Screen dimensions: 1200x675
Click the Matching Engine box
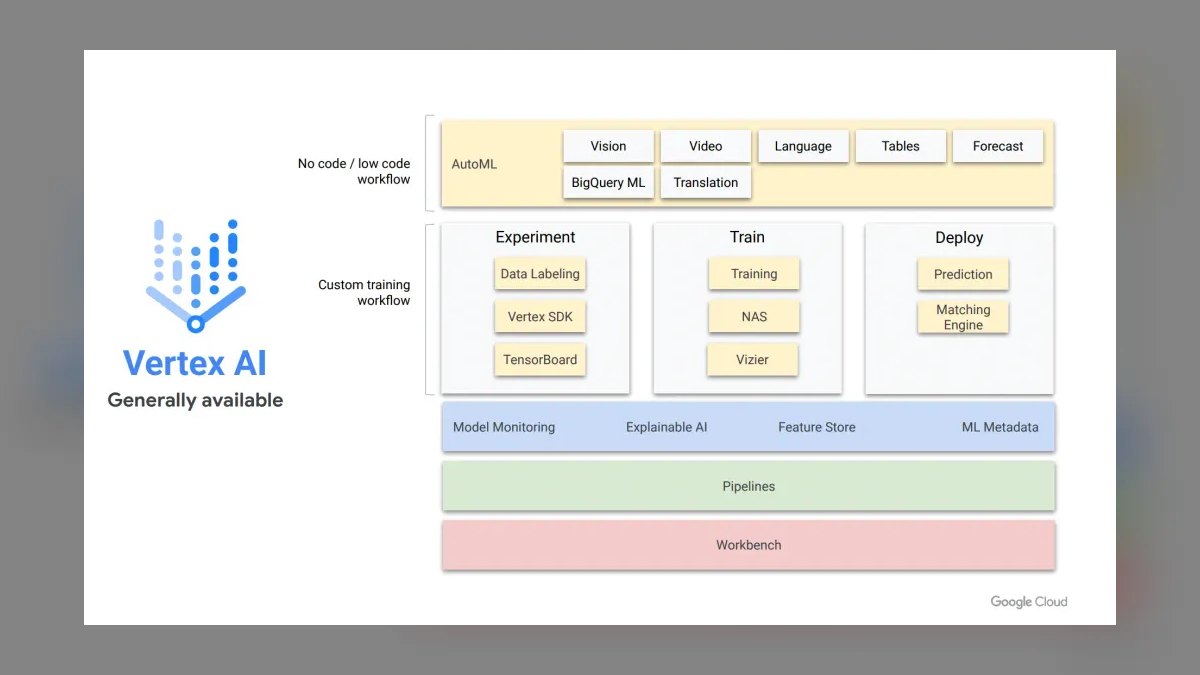point(963,317)
